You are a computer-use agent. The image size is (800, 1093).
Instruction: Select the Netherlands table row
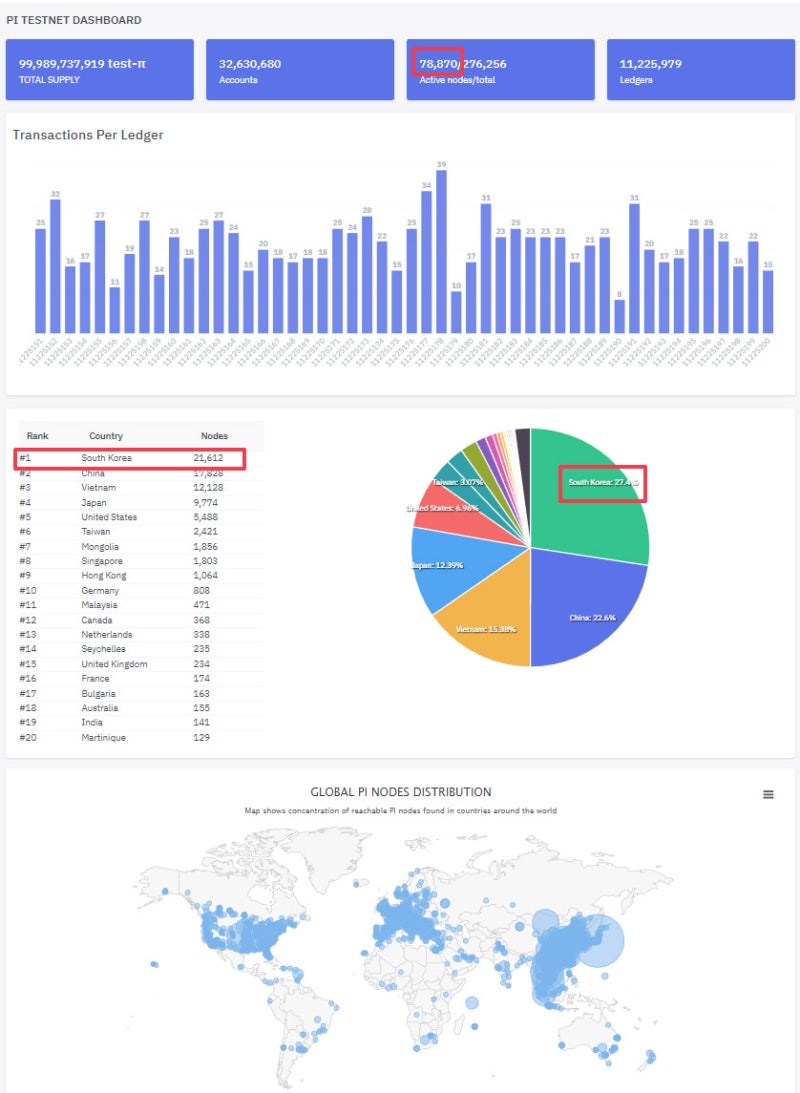(139, 635)
